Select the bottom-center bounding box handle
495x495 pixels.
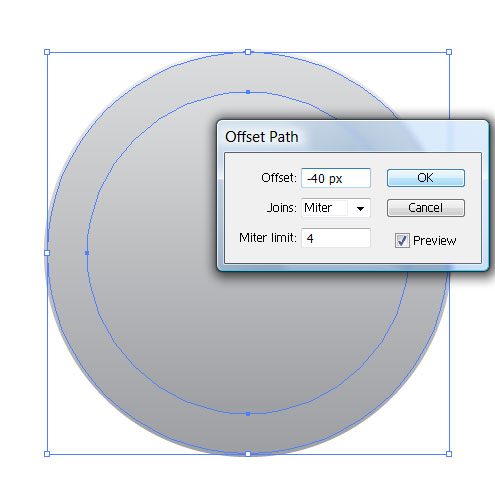(x=248, y=454)
